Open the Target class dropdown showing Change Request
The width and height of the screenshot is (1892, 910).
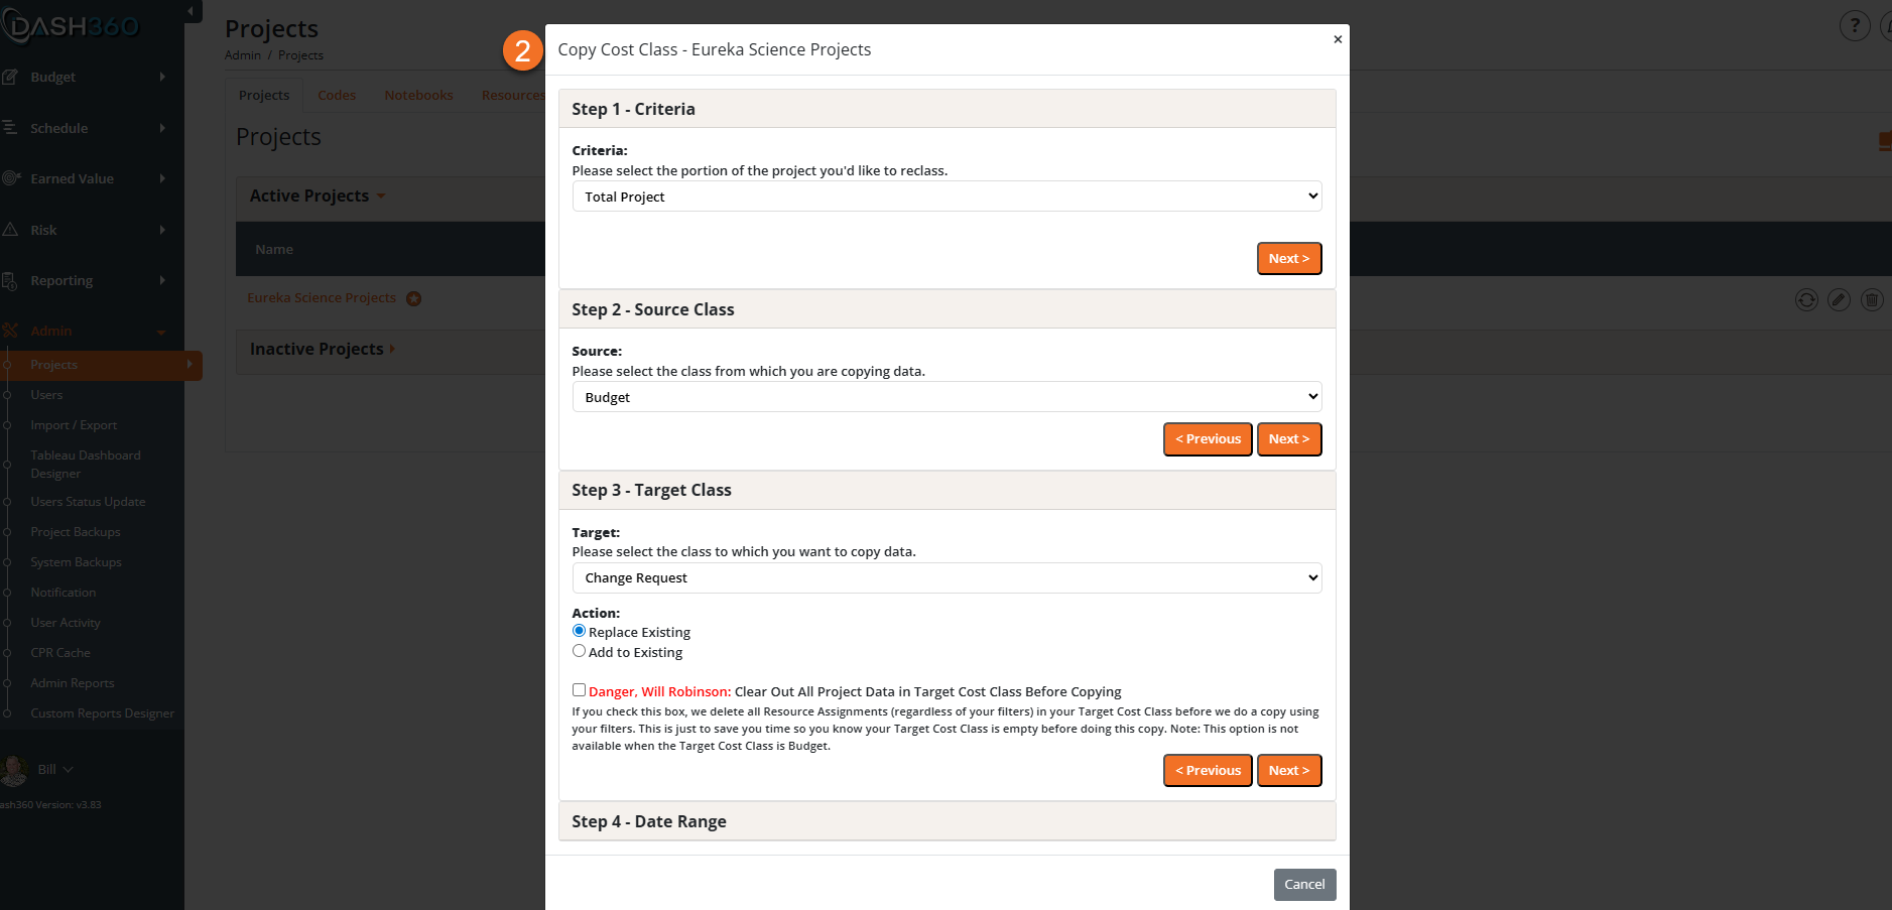(x=947, y=578)
